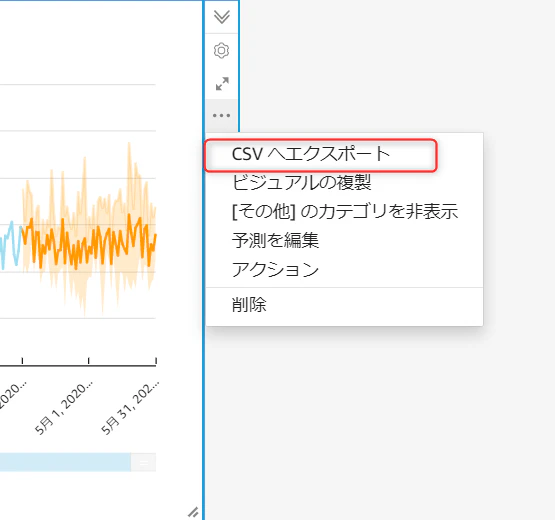Collapse the visual menu with the double chevron icon
This screenshot has height=520, width=555.
tap(222, 17)
